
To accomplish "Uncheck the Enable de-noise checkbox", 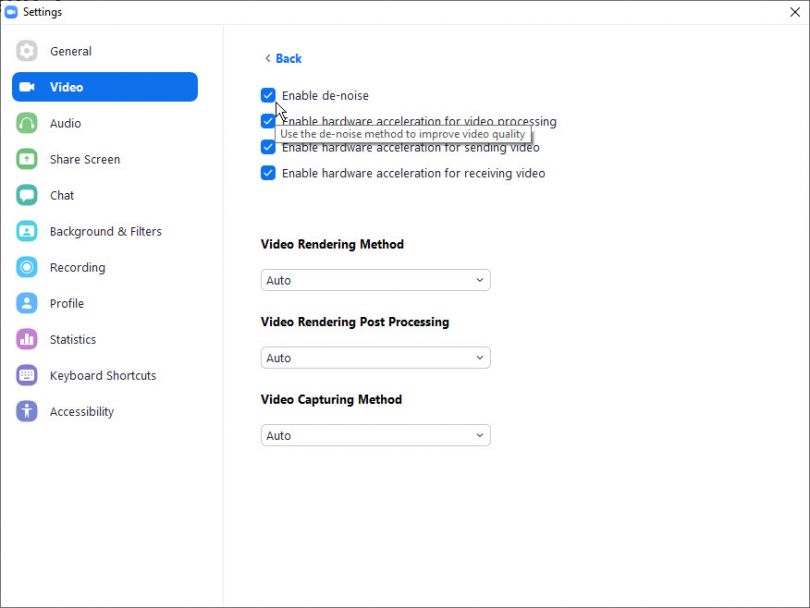I will [x=268, y=95].
